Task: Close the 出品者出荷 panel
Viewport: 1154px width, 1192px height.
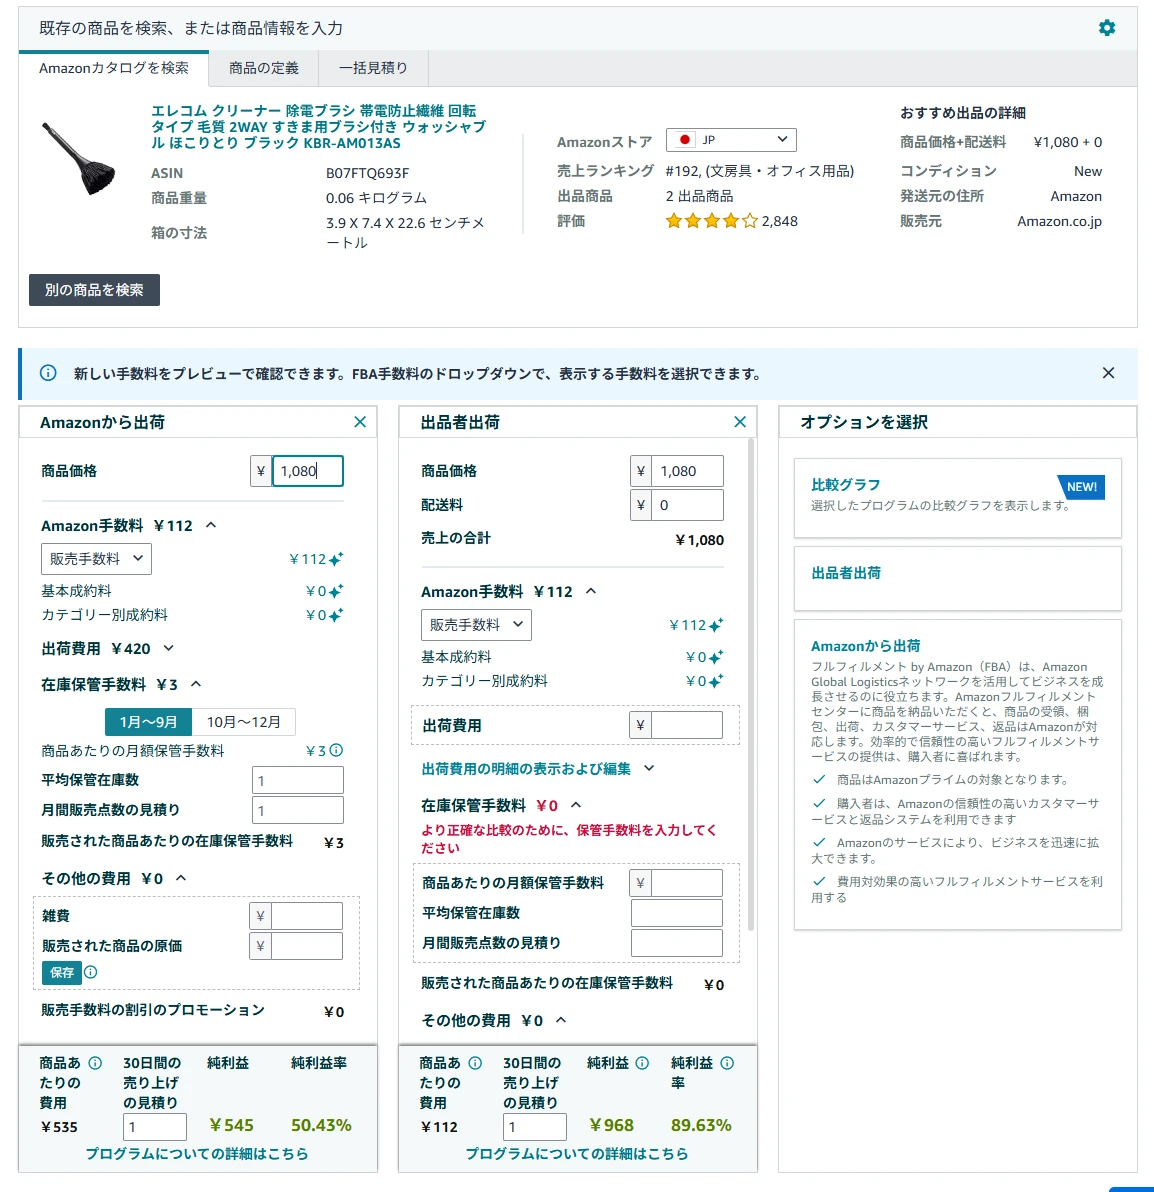Action: [740, 422]
